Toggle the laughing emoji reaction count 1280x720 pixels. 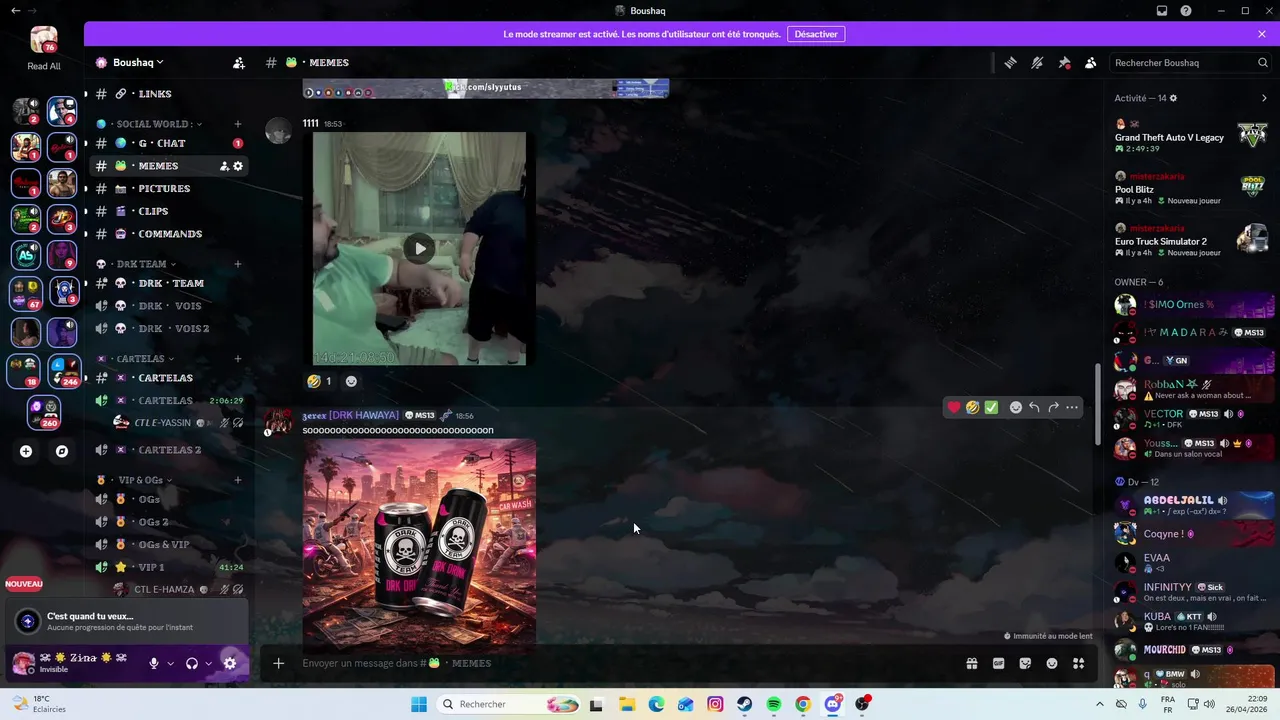pyautogui.click(x=320, y=381)
